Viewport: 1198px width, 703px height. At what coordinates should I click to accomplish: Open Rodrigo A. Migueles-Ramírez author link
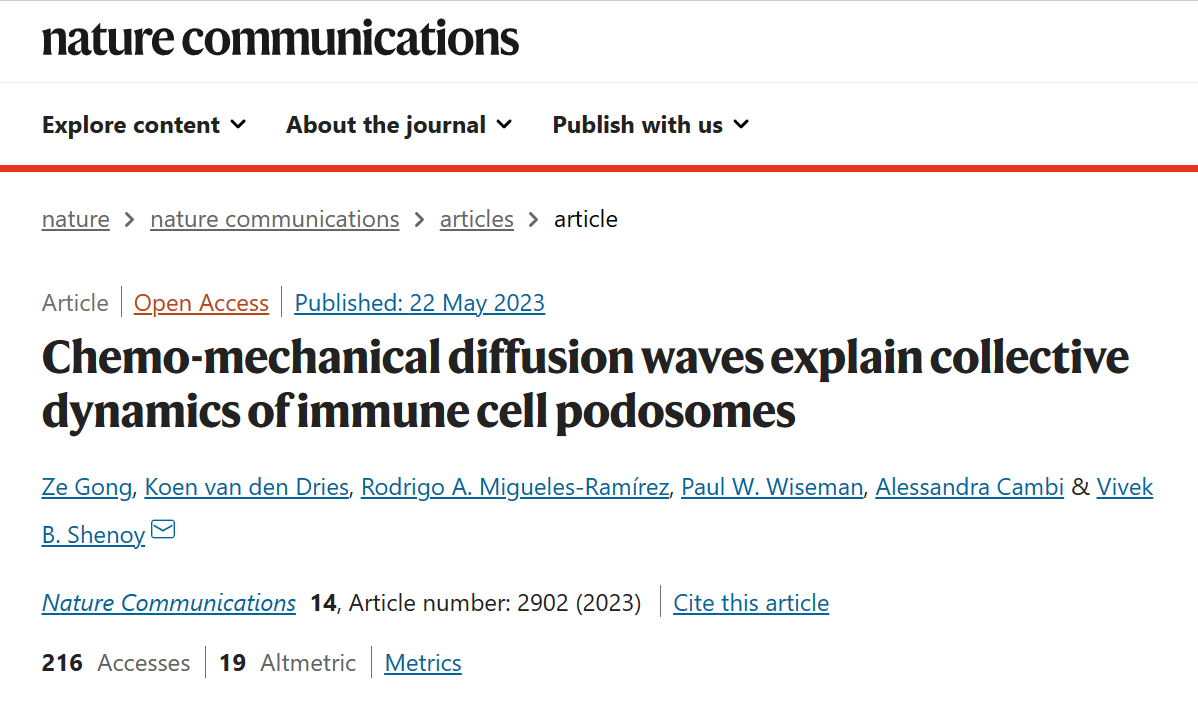click(515, 487)
